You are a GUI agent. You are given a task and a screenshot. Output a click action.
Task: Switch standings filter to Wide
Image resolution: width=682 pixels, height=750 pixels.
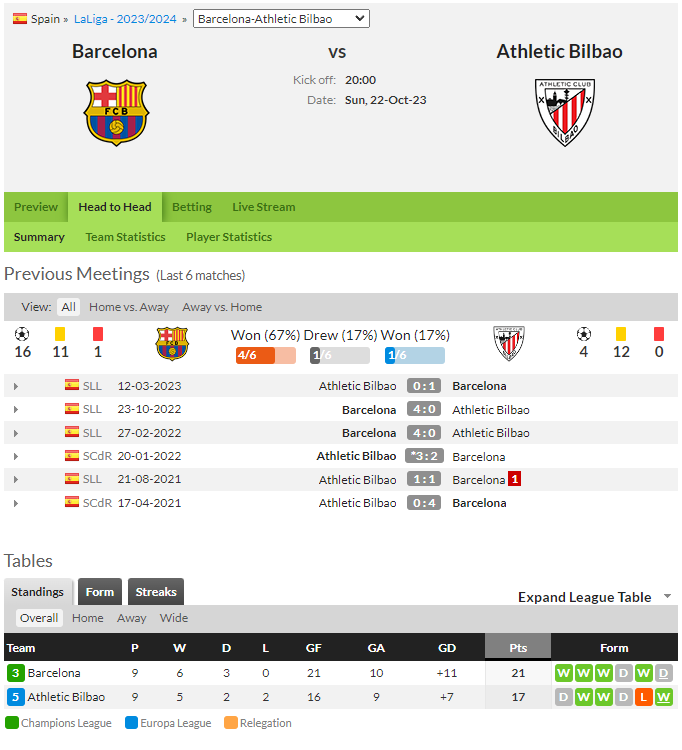174,618
